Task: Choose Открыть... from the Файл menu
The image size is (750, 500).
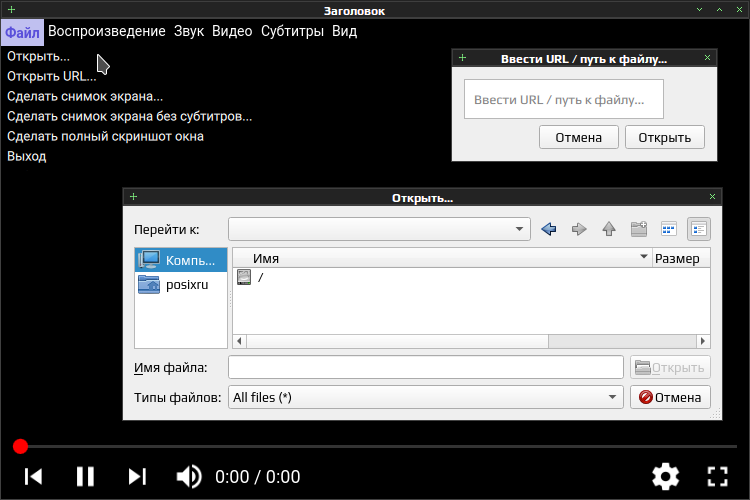Action: pyautogui.click(x=38, y=56)
